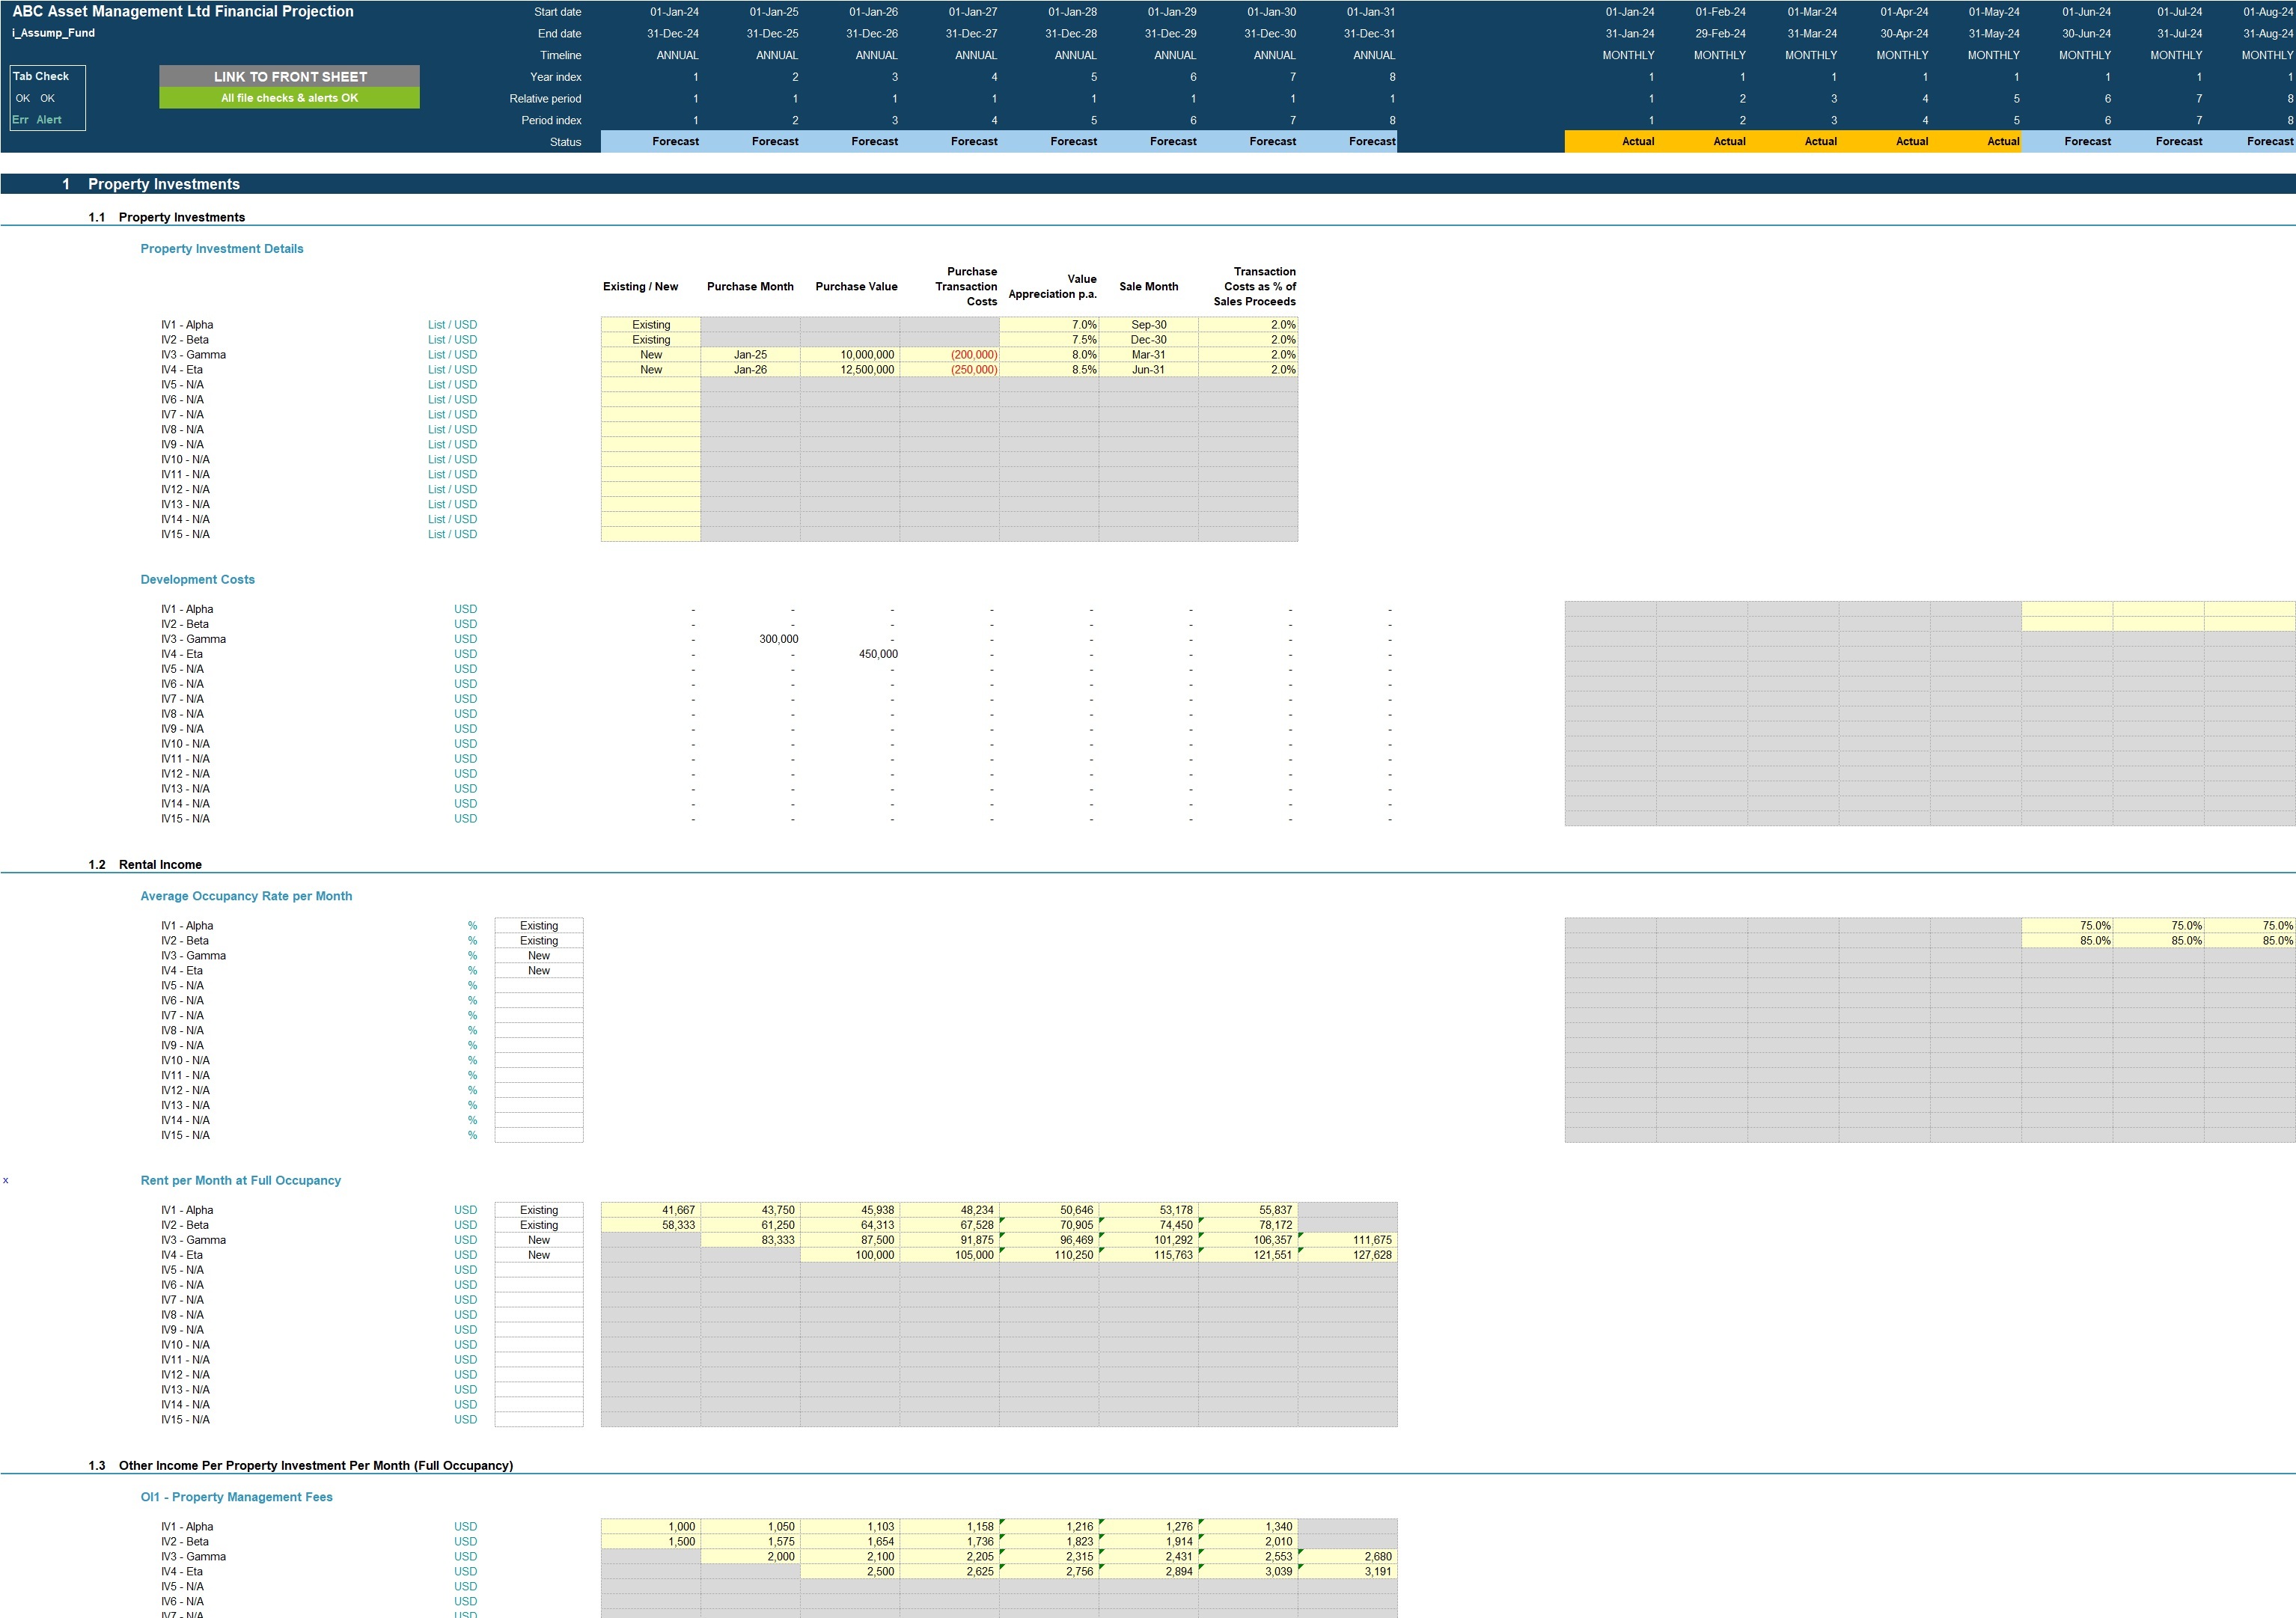This screenshot has width=2296, height=1618.
Task: Click the LINK TO FRONT SHEET button
Action: click(x=289, y=77)
